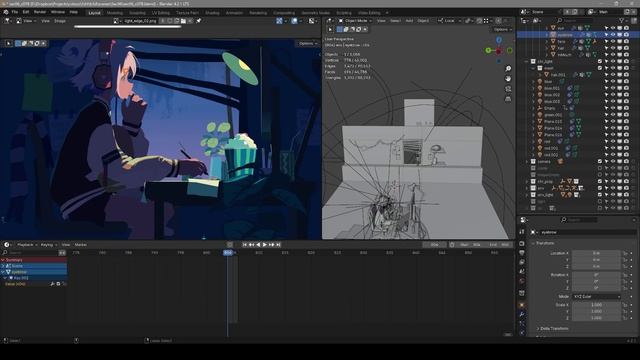Open the Image menu in image editor

[60, 21]
